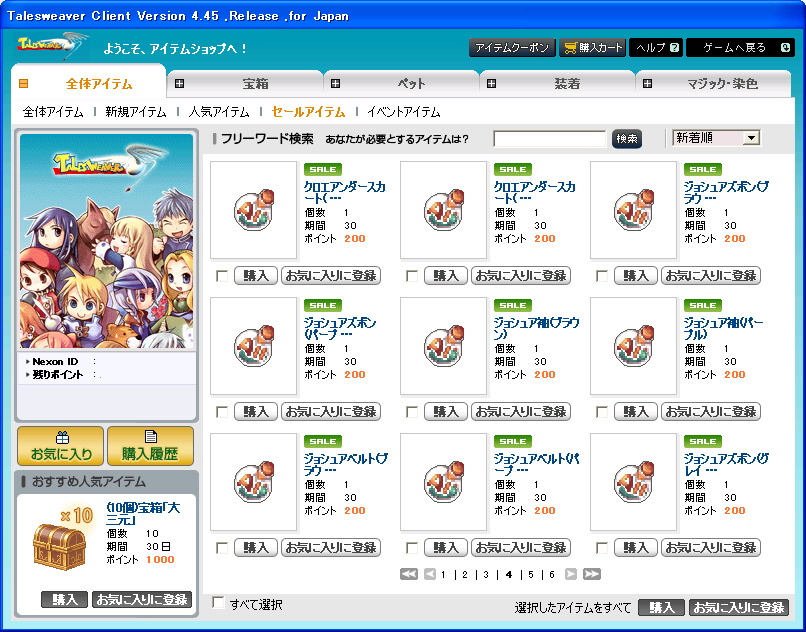Tick checkbox for ジョシュアベルト(ブラウ item
The image size is (806, 632).
(x=222, y=548)
